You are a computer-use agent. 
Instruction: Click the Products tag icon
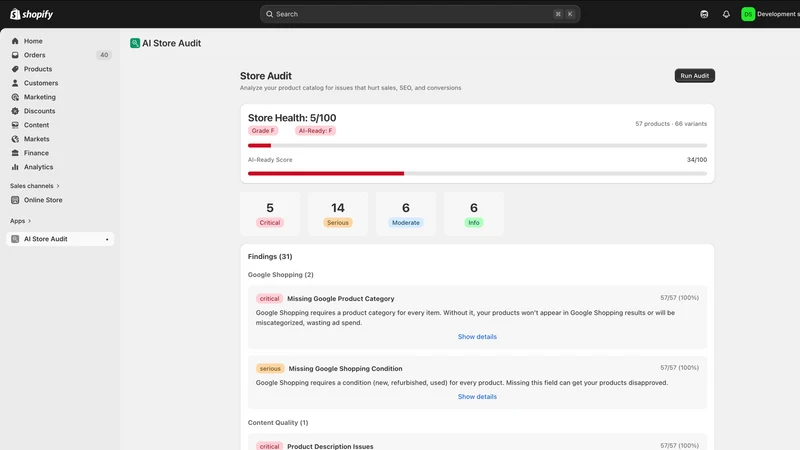(15, 69)
